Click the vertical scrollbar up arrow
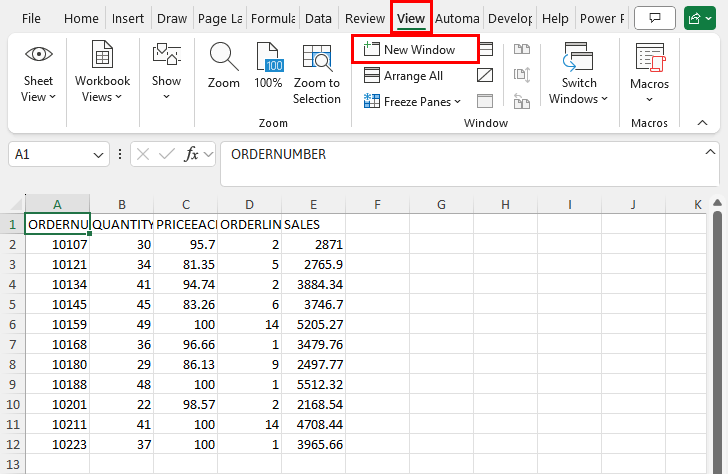728x474 pixels. pyautogui.click(x=717, y=203)
